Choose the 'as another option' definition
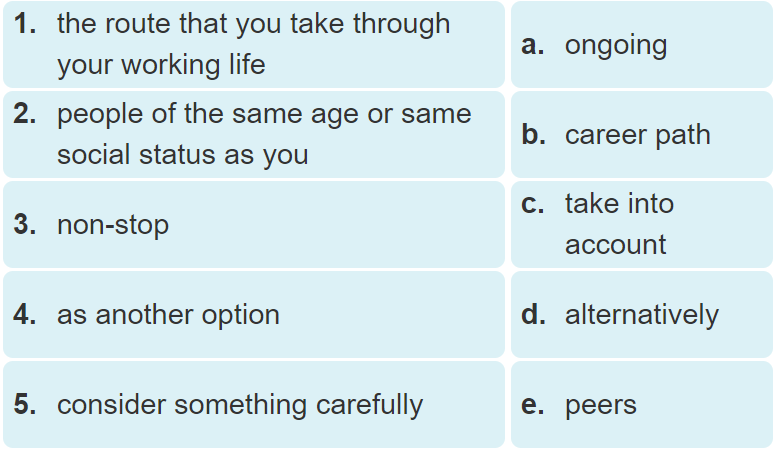 (x=254, y=315)
